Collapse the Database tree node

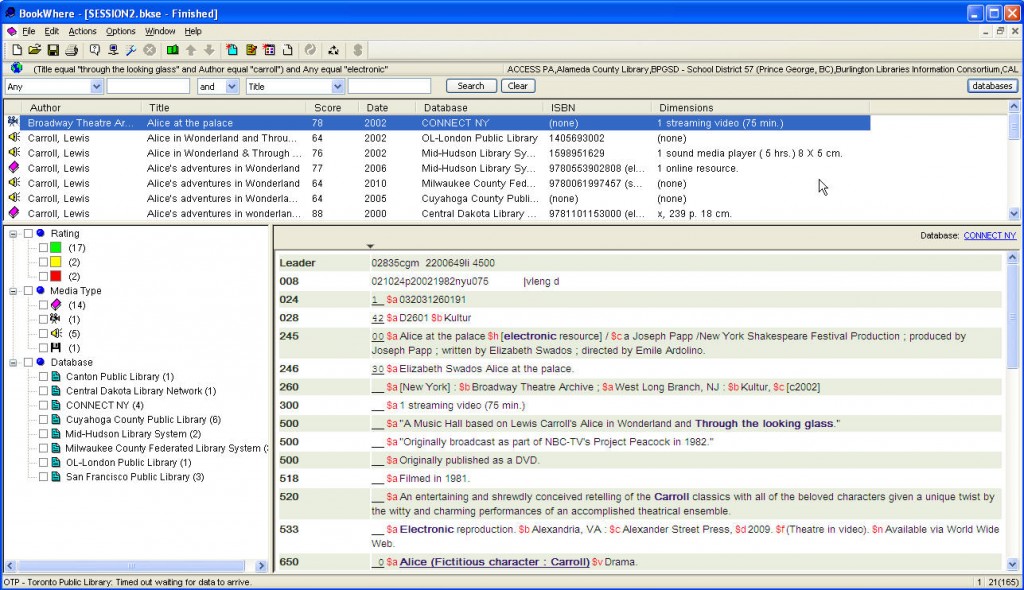[x=13, y=362]
